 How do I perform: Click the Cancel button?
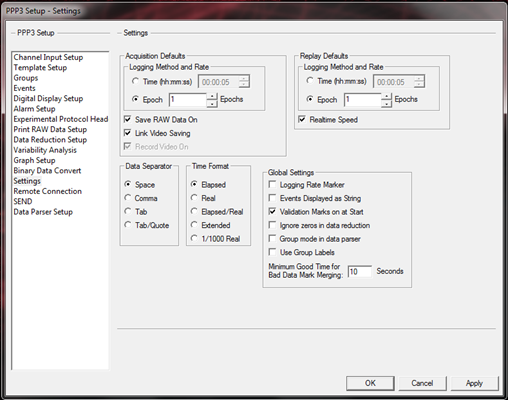pyautogui.click(x=422, y=383)
